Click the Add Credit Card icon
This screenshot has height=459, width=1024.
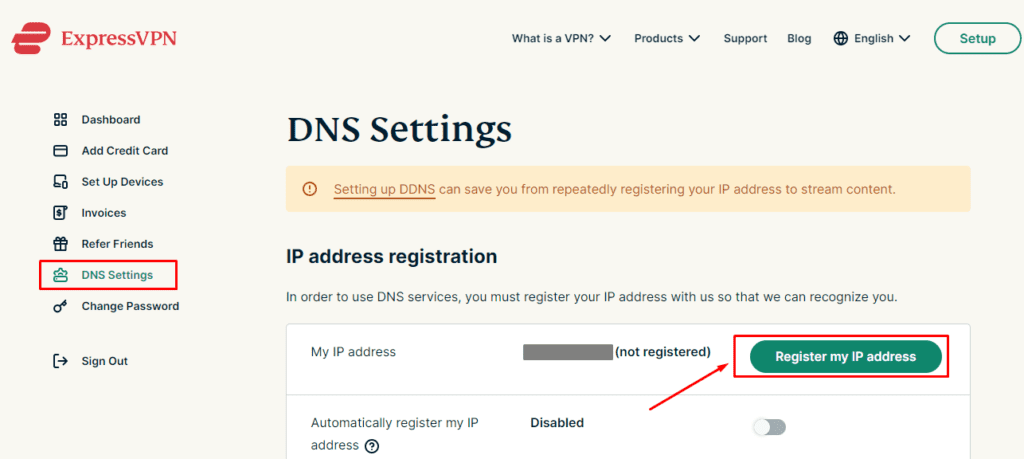(x=60, y=151)
